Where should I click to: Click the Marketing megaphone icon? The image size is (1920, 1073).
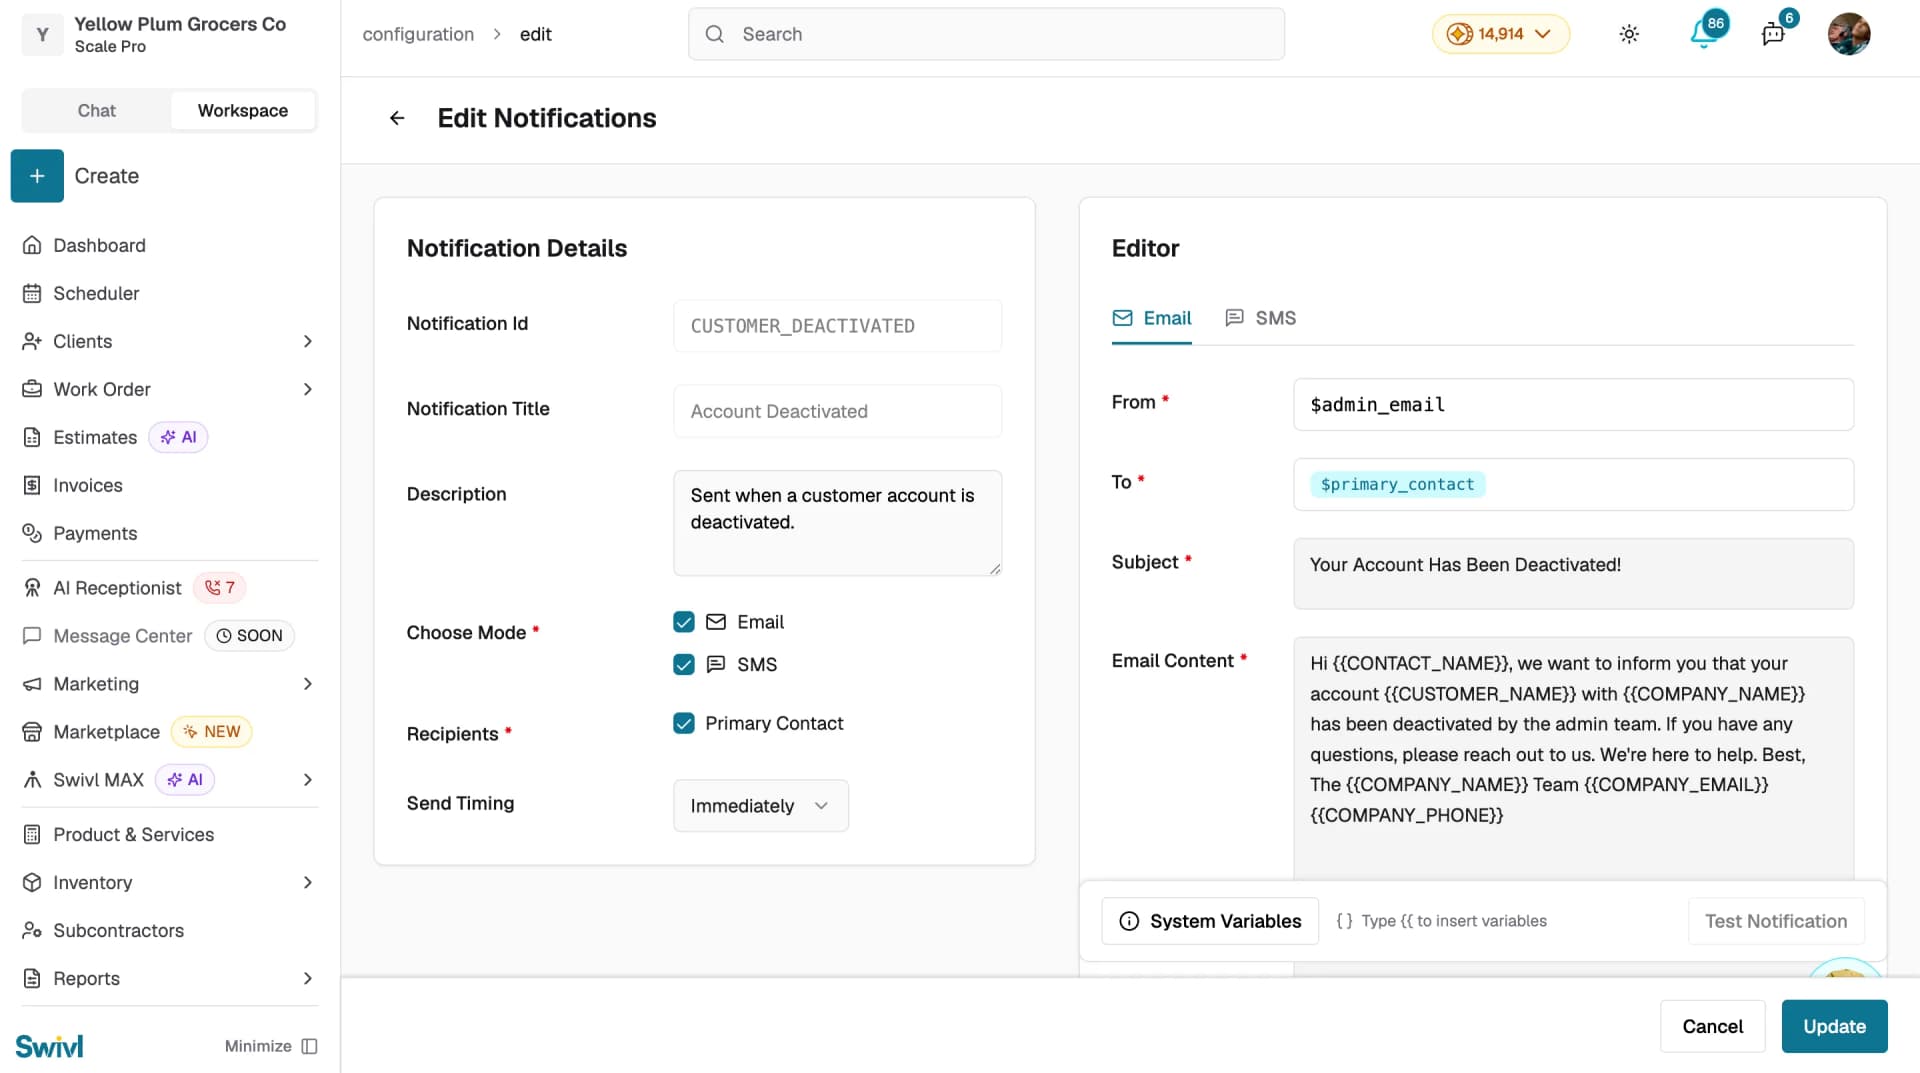point(32,684)
